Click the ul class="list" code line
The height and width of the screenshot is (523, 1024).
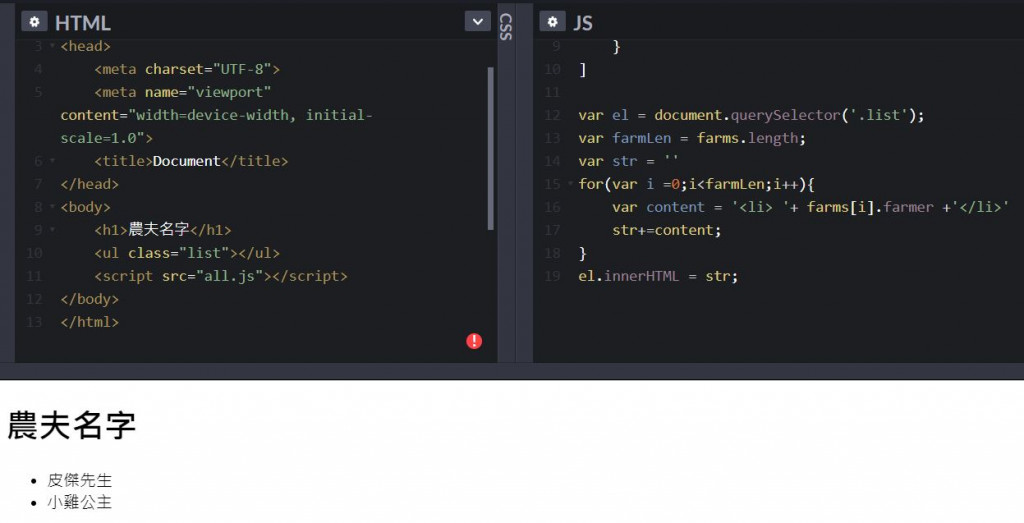(187, 253)
